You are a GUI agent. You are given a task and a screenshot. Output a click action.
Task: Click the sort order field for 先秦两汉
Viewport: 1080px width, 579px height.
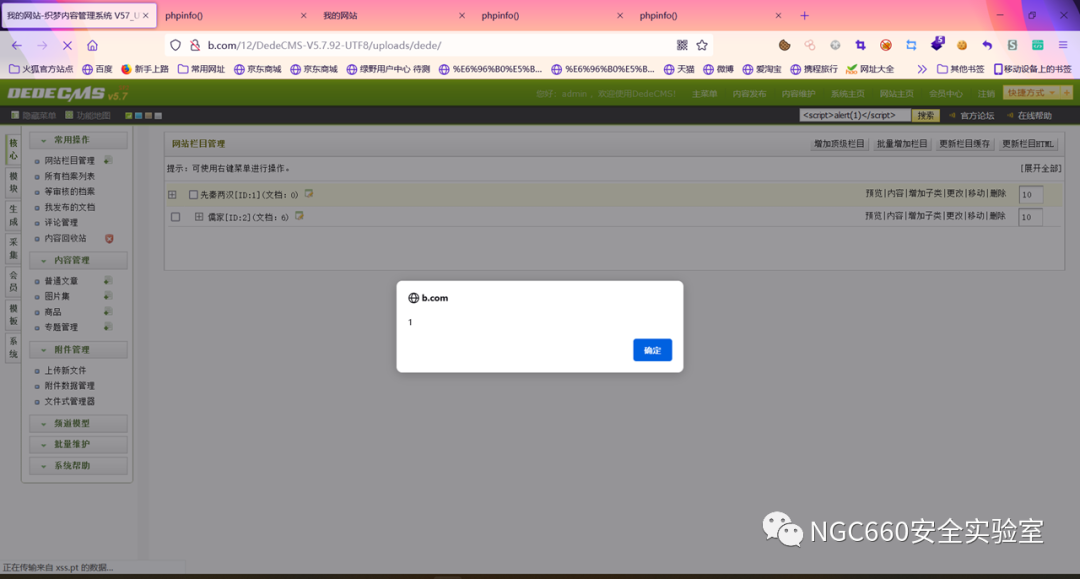click(x=1030, y=195)
